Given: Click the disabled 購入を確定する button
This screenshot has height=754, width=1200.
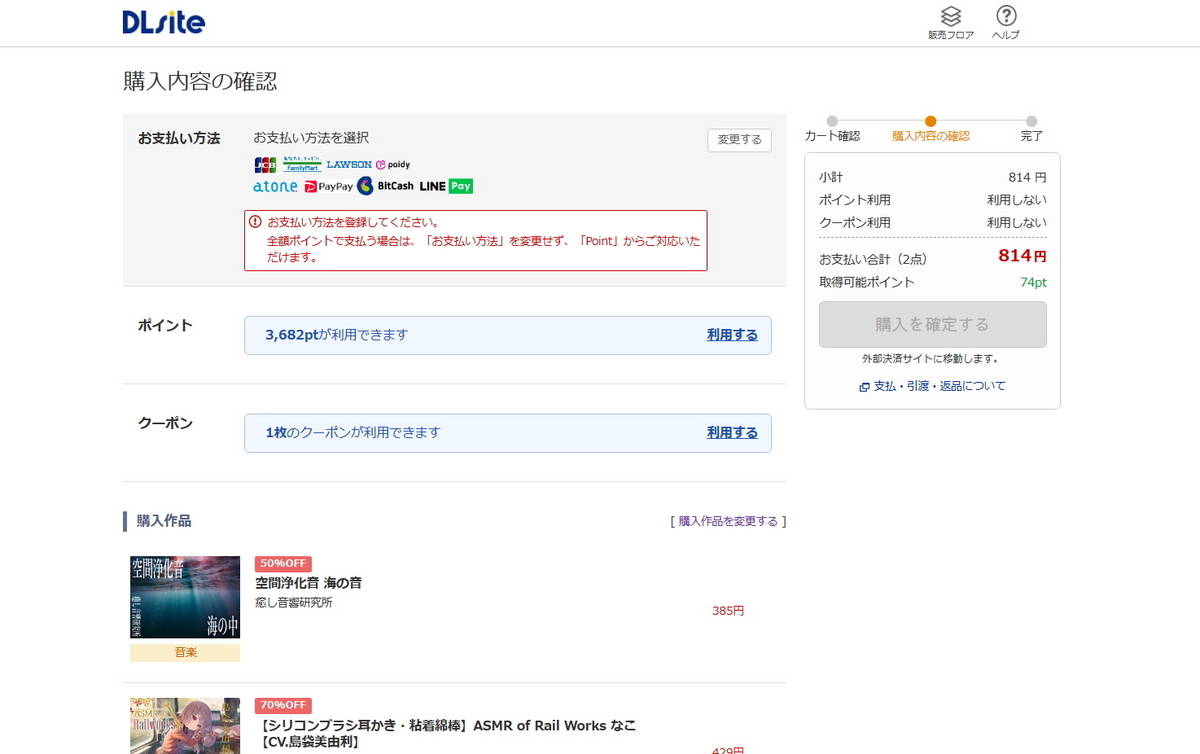Looking at the screenshot, I should (x=931, y=324).
